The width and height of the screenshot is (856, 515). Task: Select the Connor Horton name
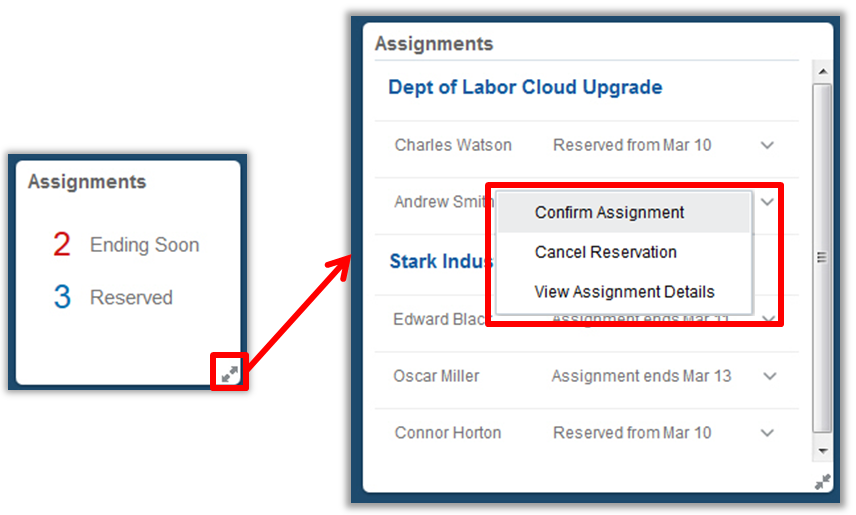point(447,433)
